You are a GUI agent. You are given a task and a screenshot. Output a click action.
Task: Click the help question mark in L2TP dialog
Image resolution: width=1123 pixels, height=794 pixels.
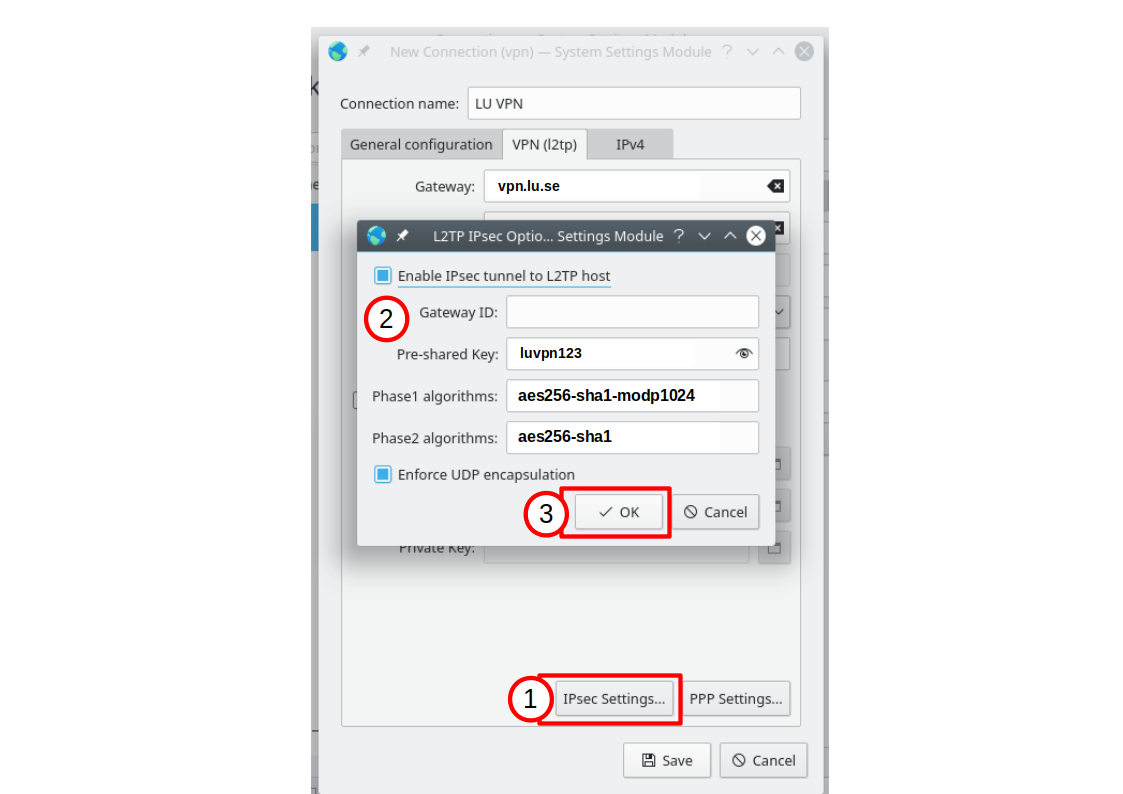click(678, 236)
